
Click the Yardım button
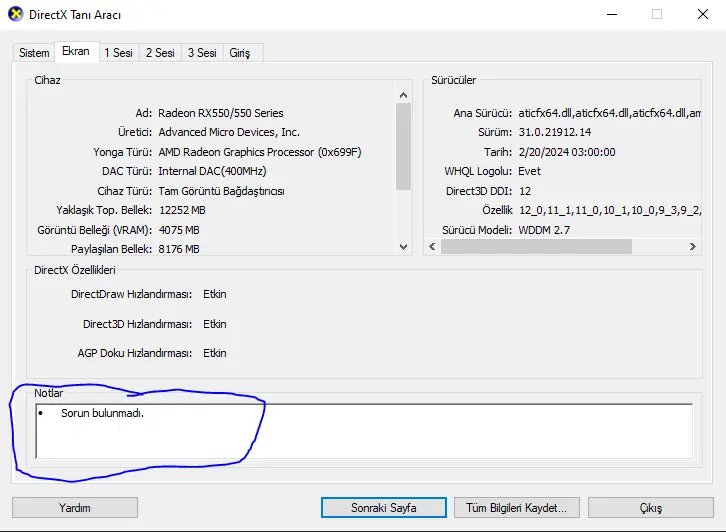[75, 508]
